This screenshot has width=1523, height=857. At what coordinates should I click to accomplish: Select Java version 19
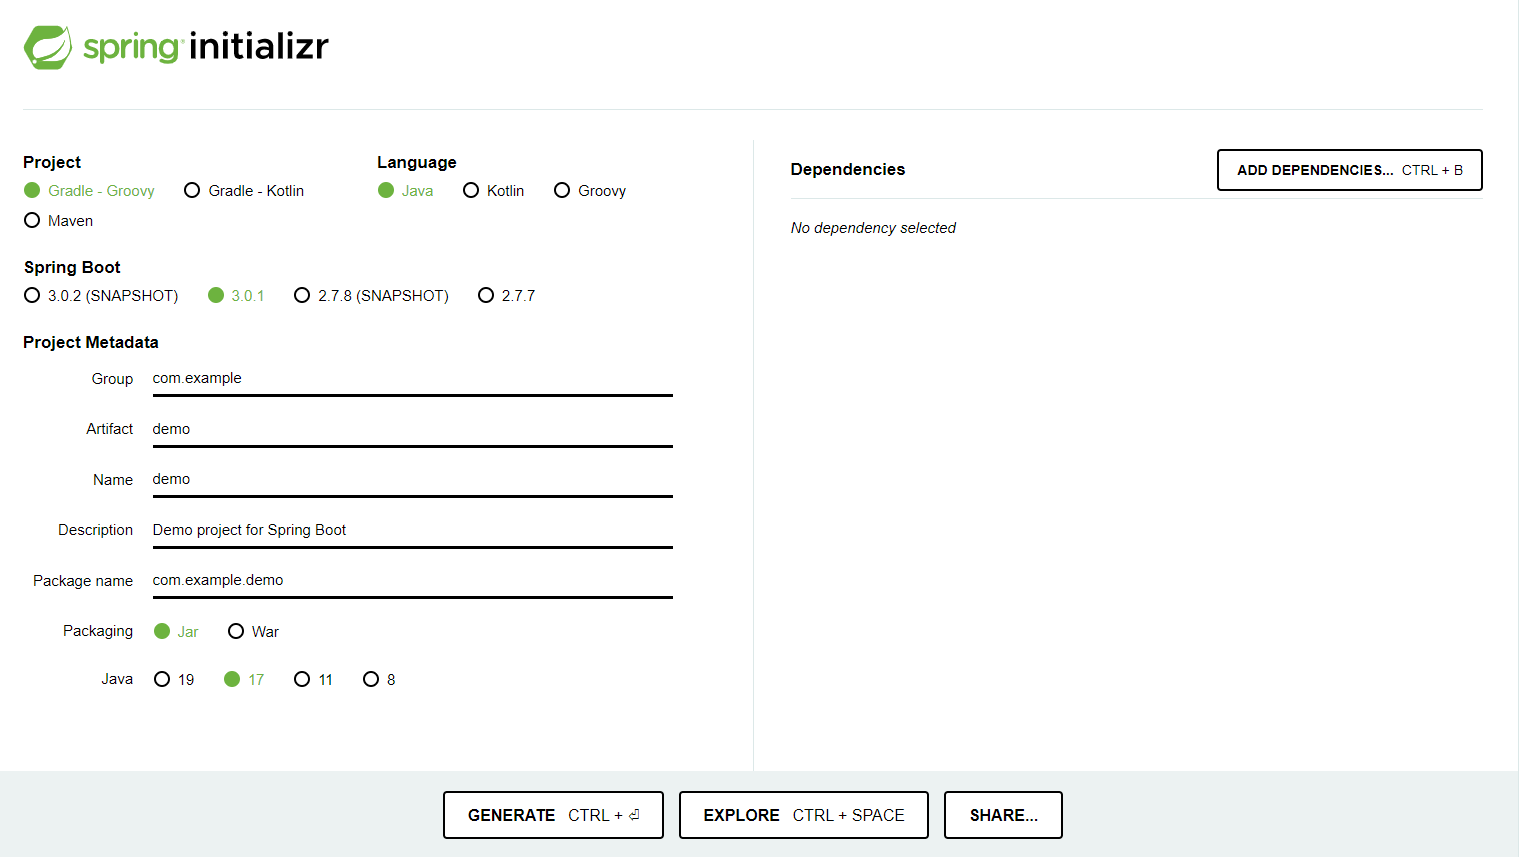[174, 680]
